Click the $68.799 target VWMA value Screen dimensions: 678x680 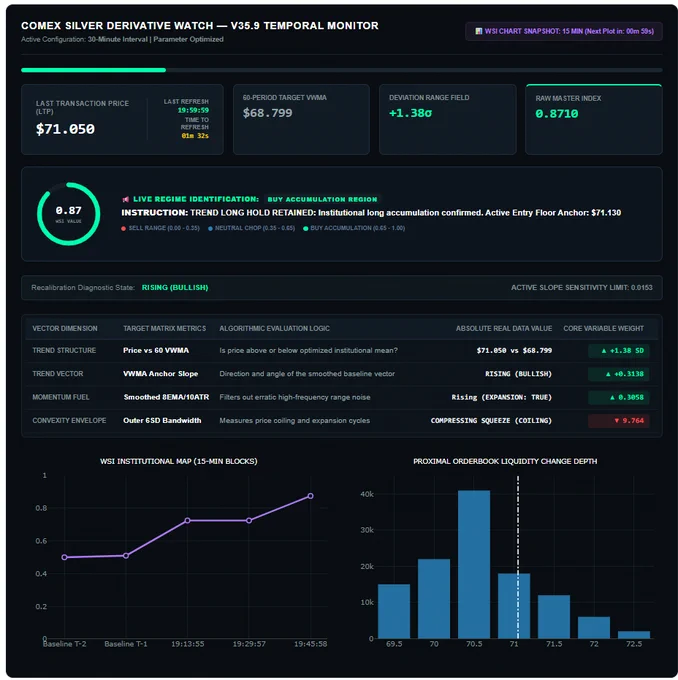pos(267,113)
